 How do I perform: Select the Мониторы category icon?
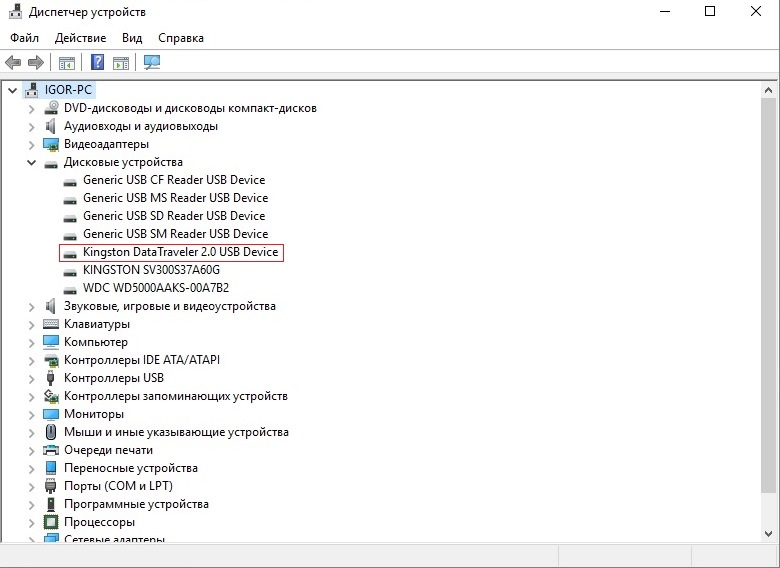(51, 414)
